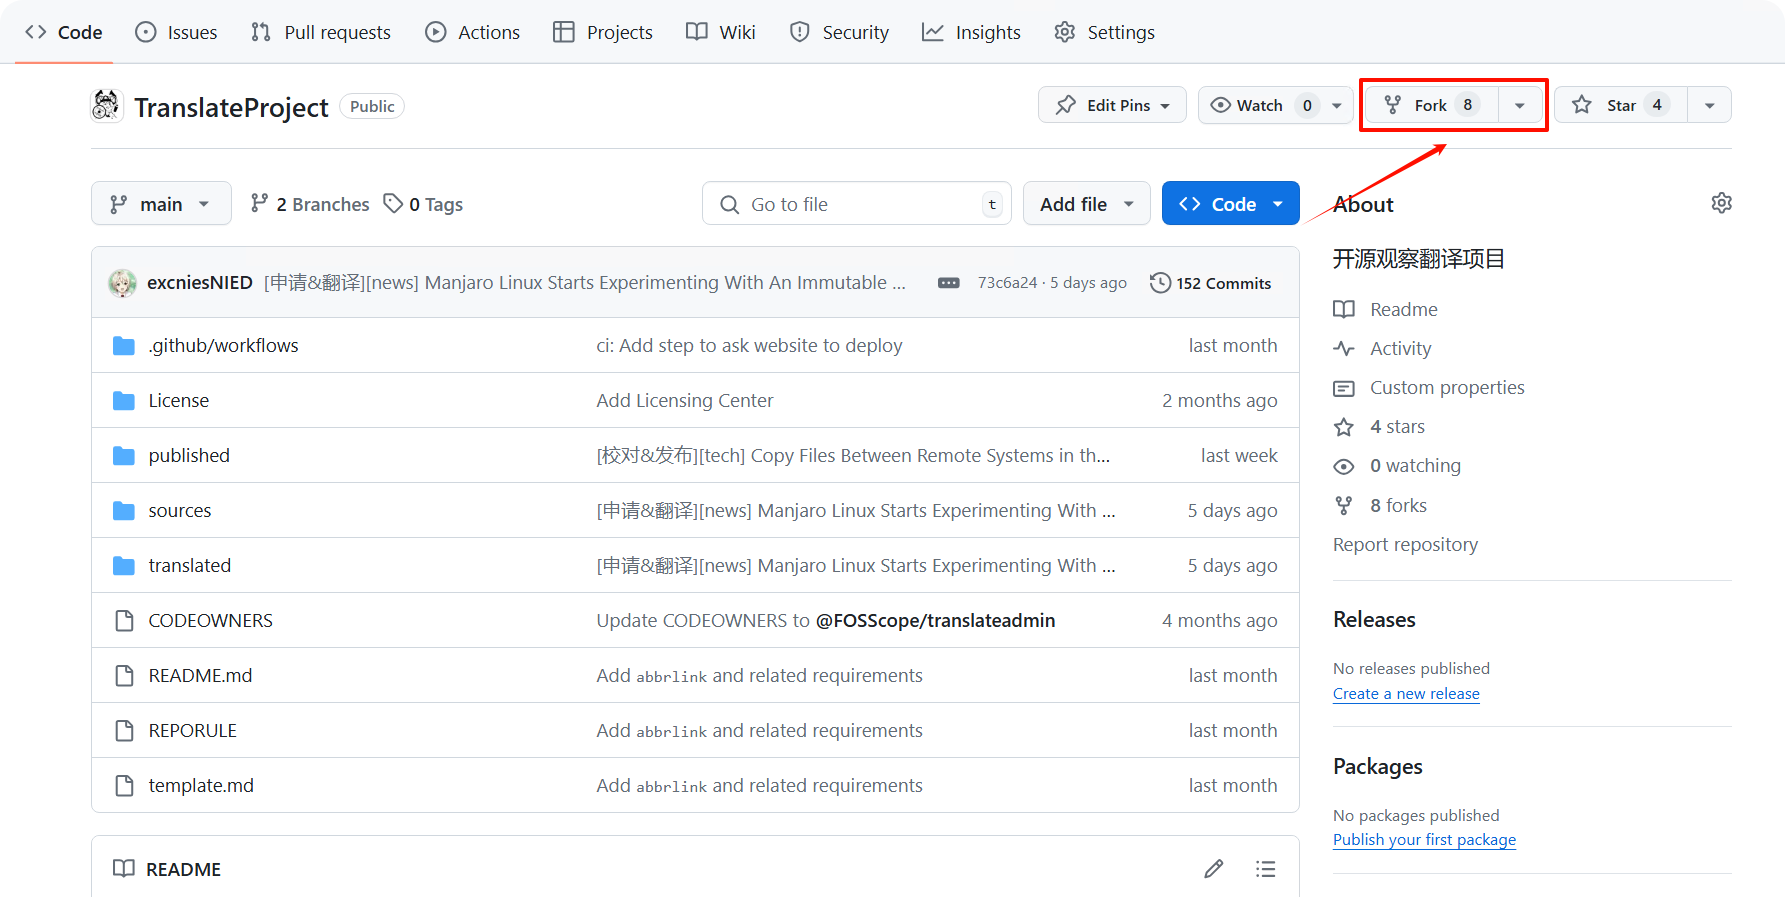Open the main branch selector

(161, 204)
